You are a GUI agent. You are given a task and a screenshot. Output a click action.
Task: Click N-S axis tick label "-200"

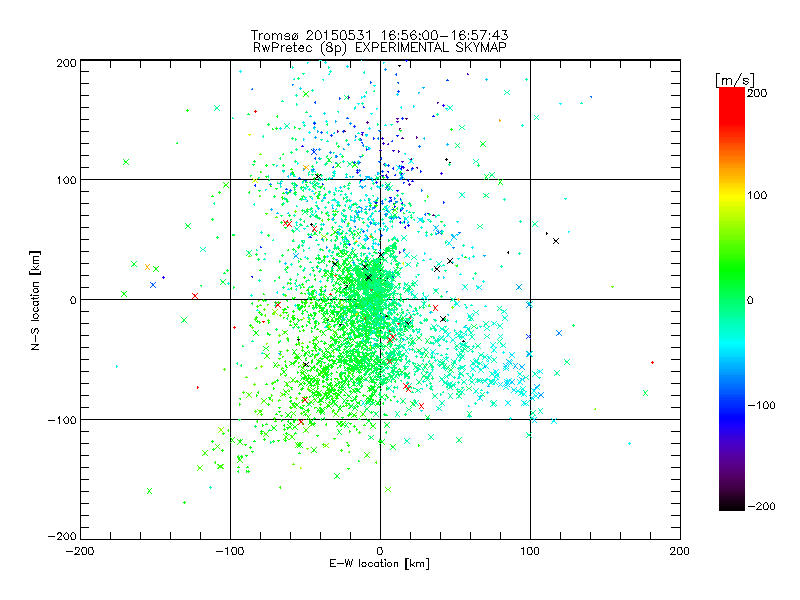62,536
